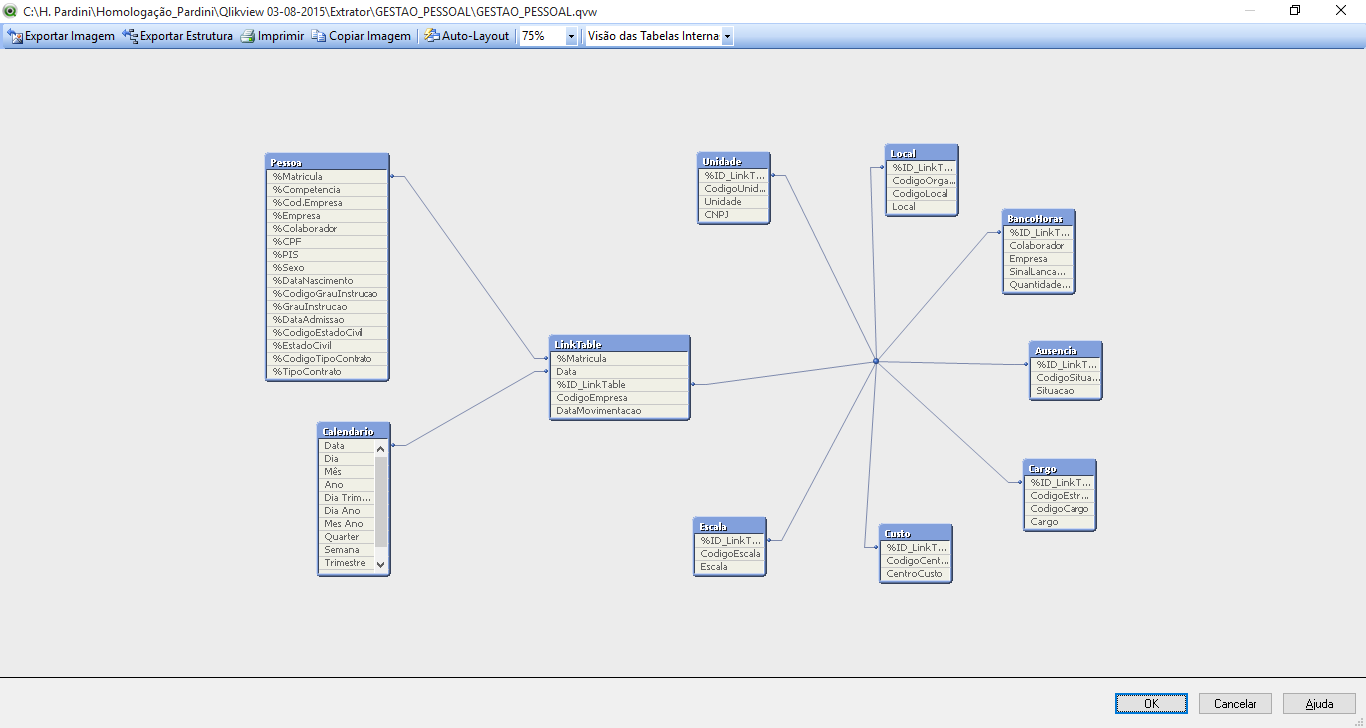
Task: Select the Unidade table header
Action: click(x=734, y=161)
